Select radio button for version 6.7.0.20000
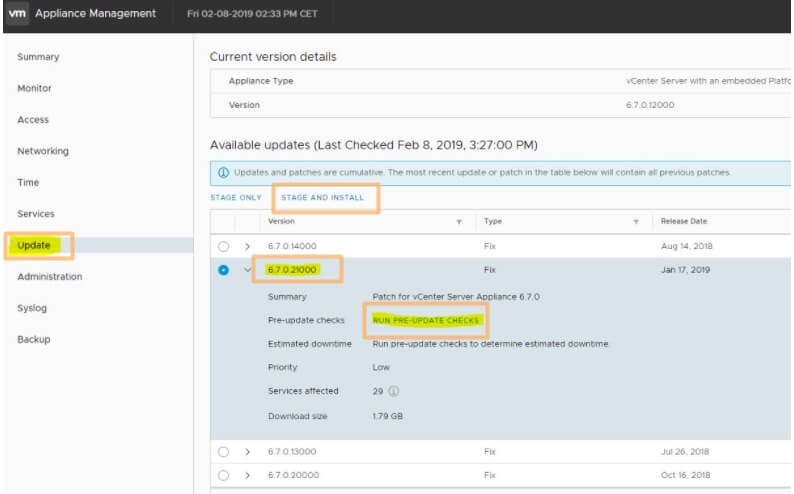Screen dimensions: 794x494 (x=223, y=475)
